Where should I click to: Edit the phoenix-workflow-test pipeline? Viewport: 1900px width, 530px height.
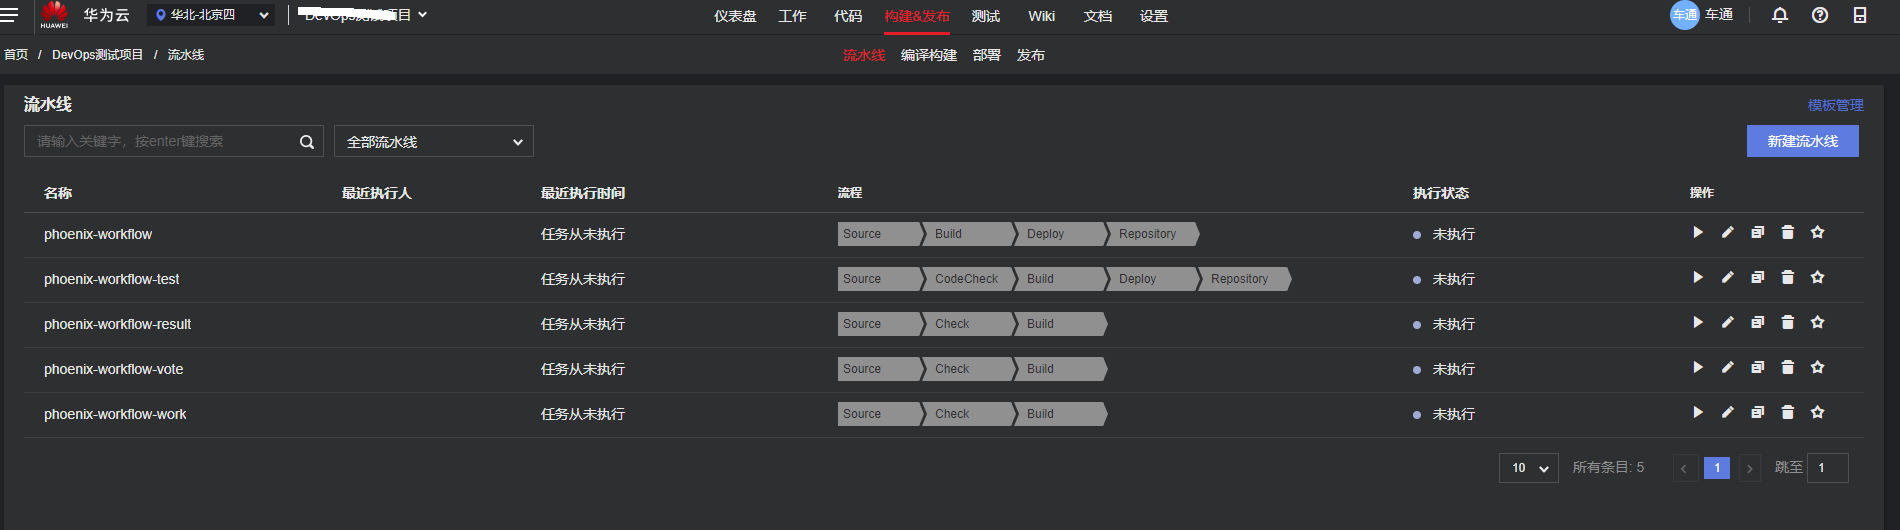pyautogui.click(x=1727, y=277)
